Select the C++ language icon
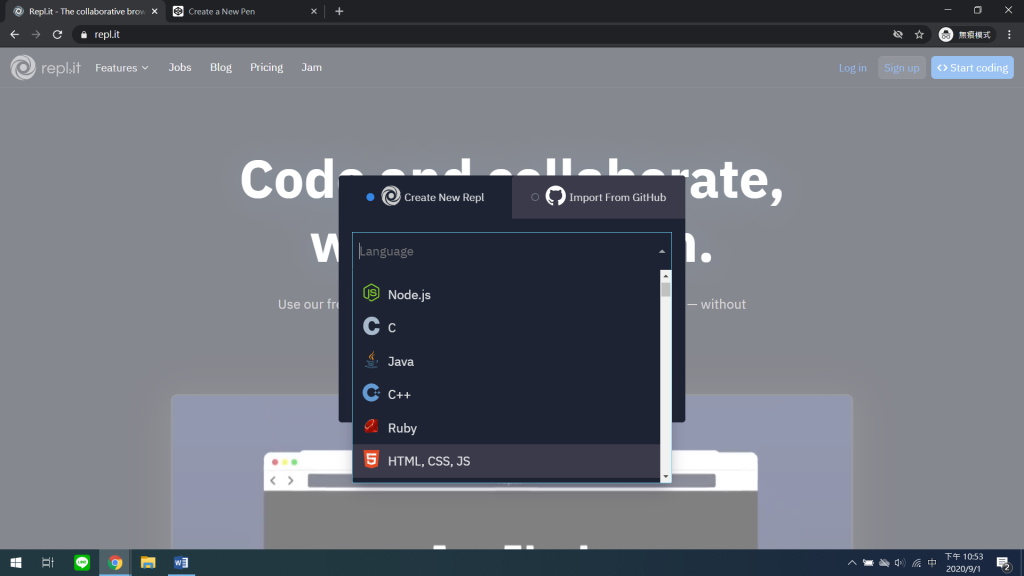The image size is (1024, 576). click(371, 392)
